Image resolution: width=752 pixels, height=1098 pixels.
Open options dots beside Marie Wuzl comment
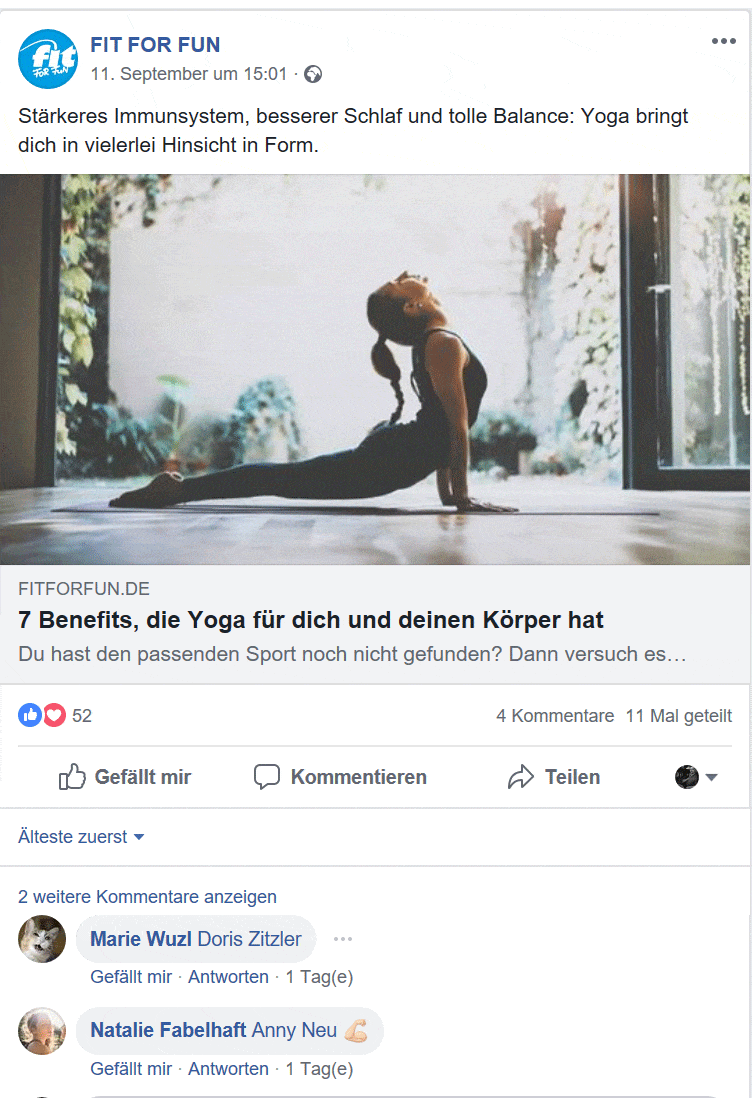(342, 939)
